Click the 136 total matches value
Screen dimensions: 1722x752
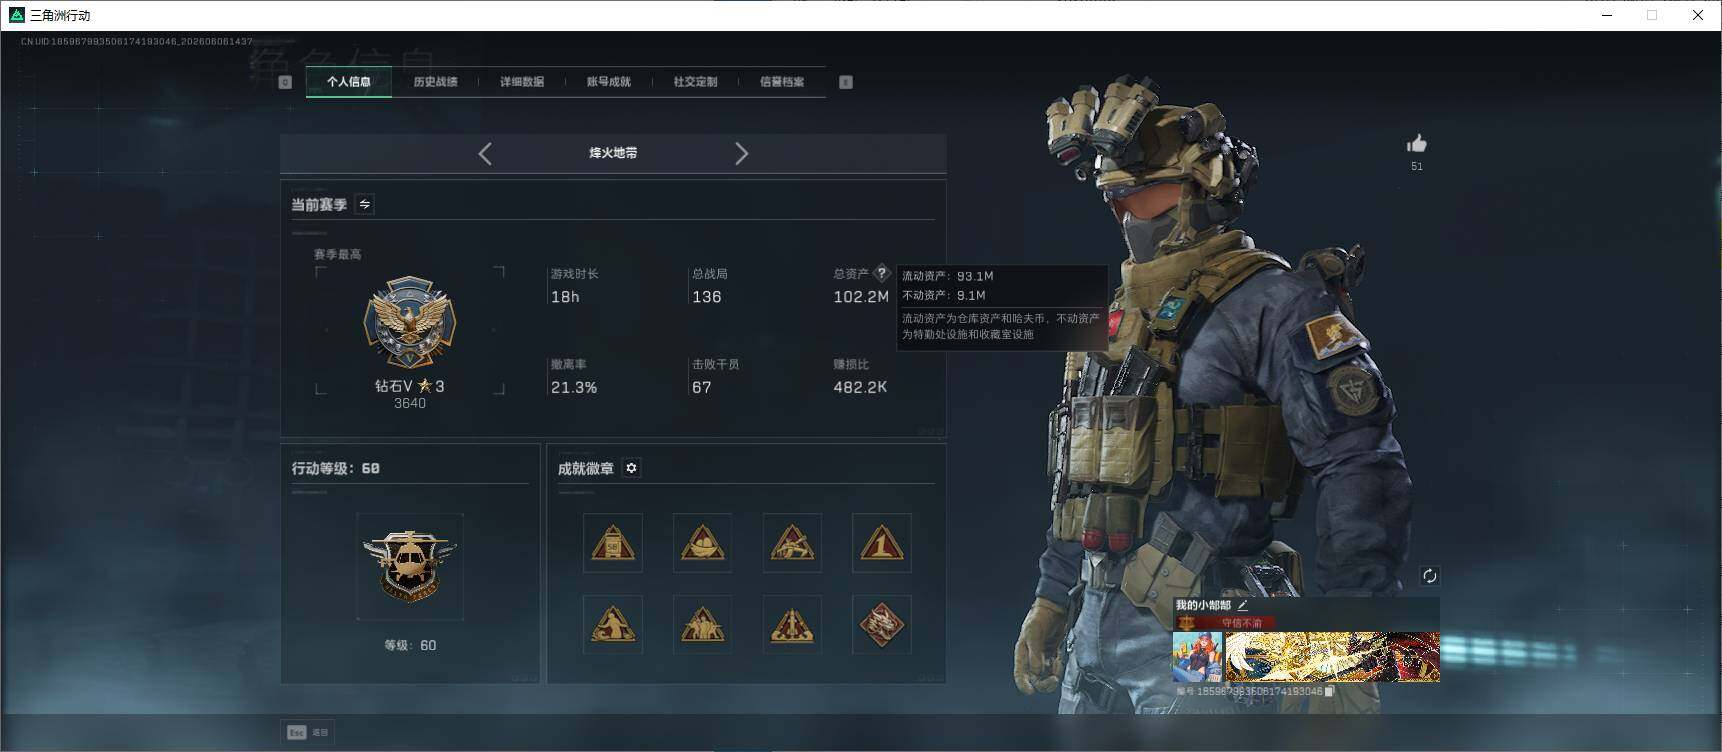pyautogui.click(x=707, y=297)
